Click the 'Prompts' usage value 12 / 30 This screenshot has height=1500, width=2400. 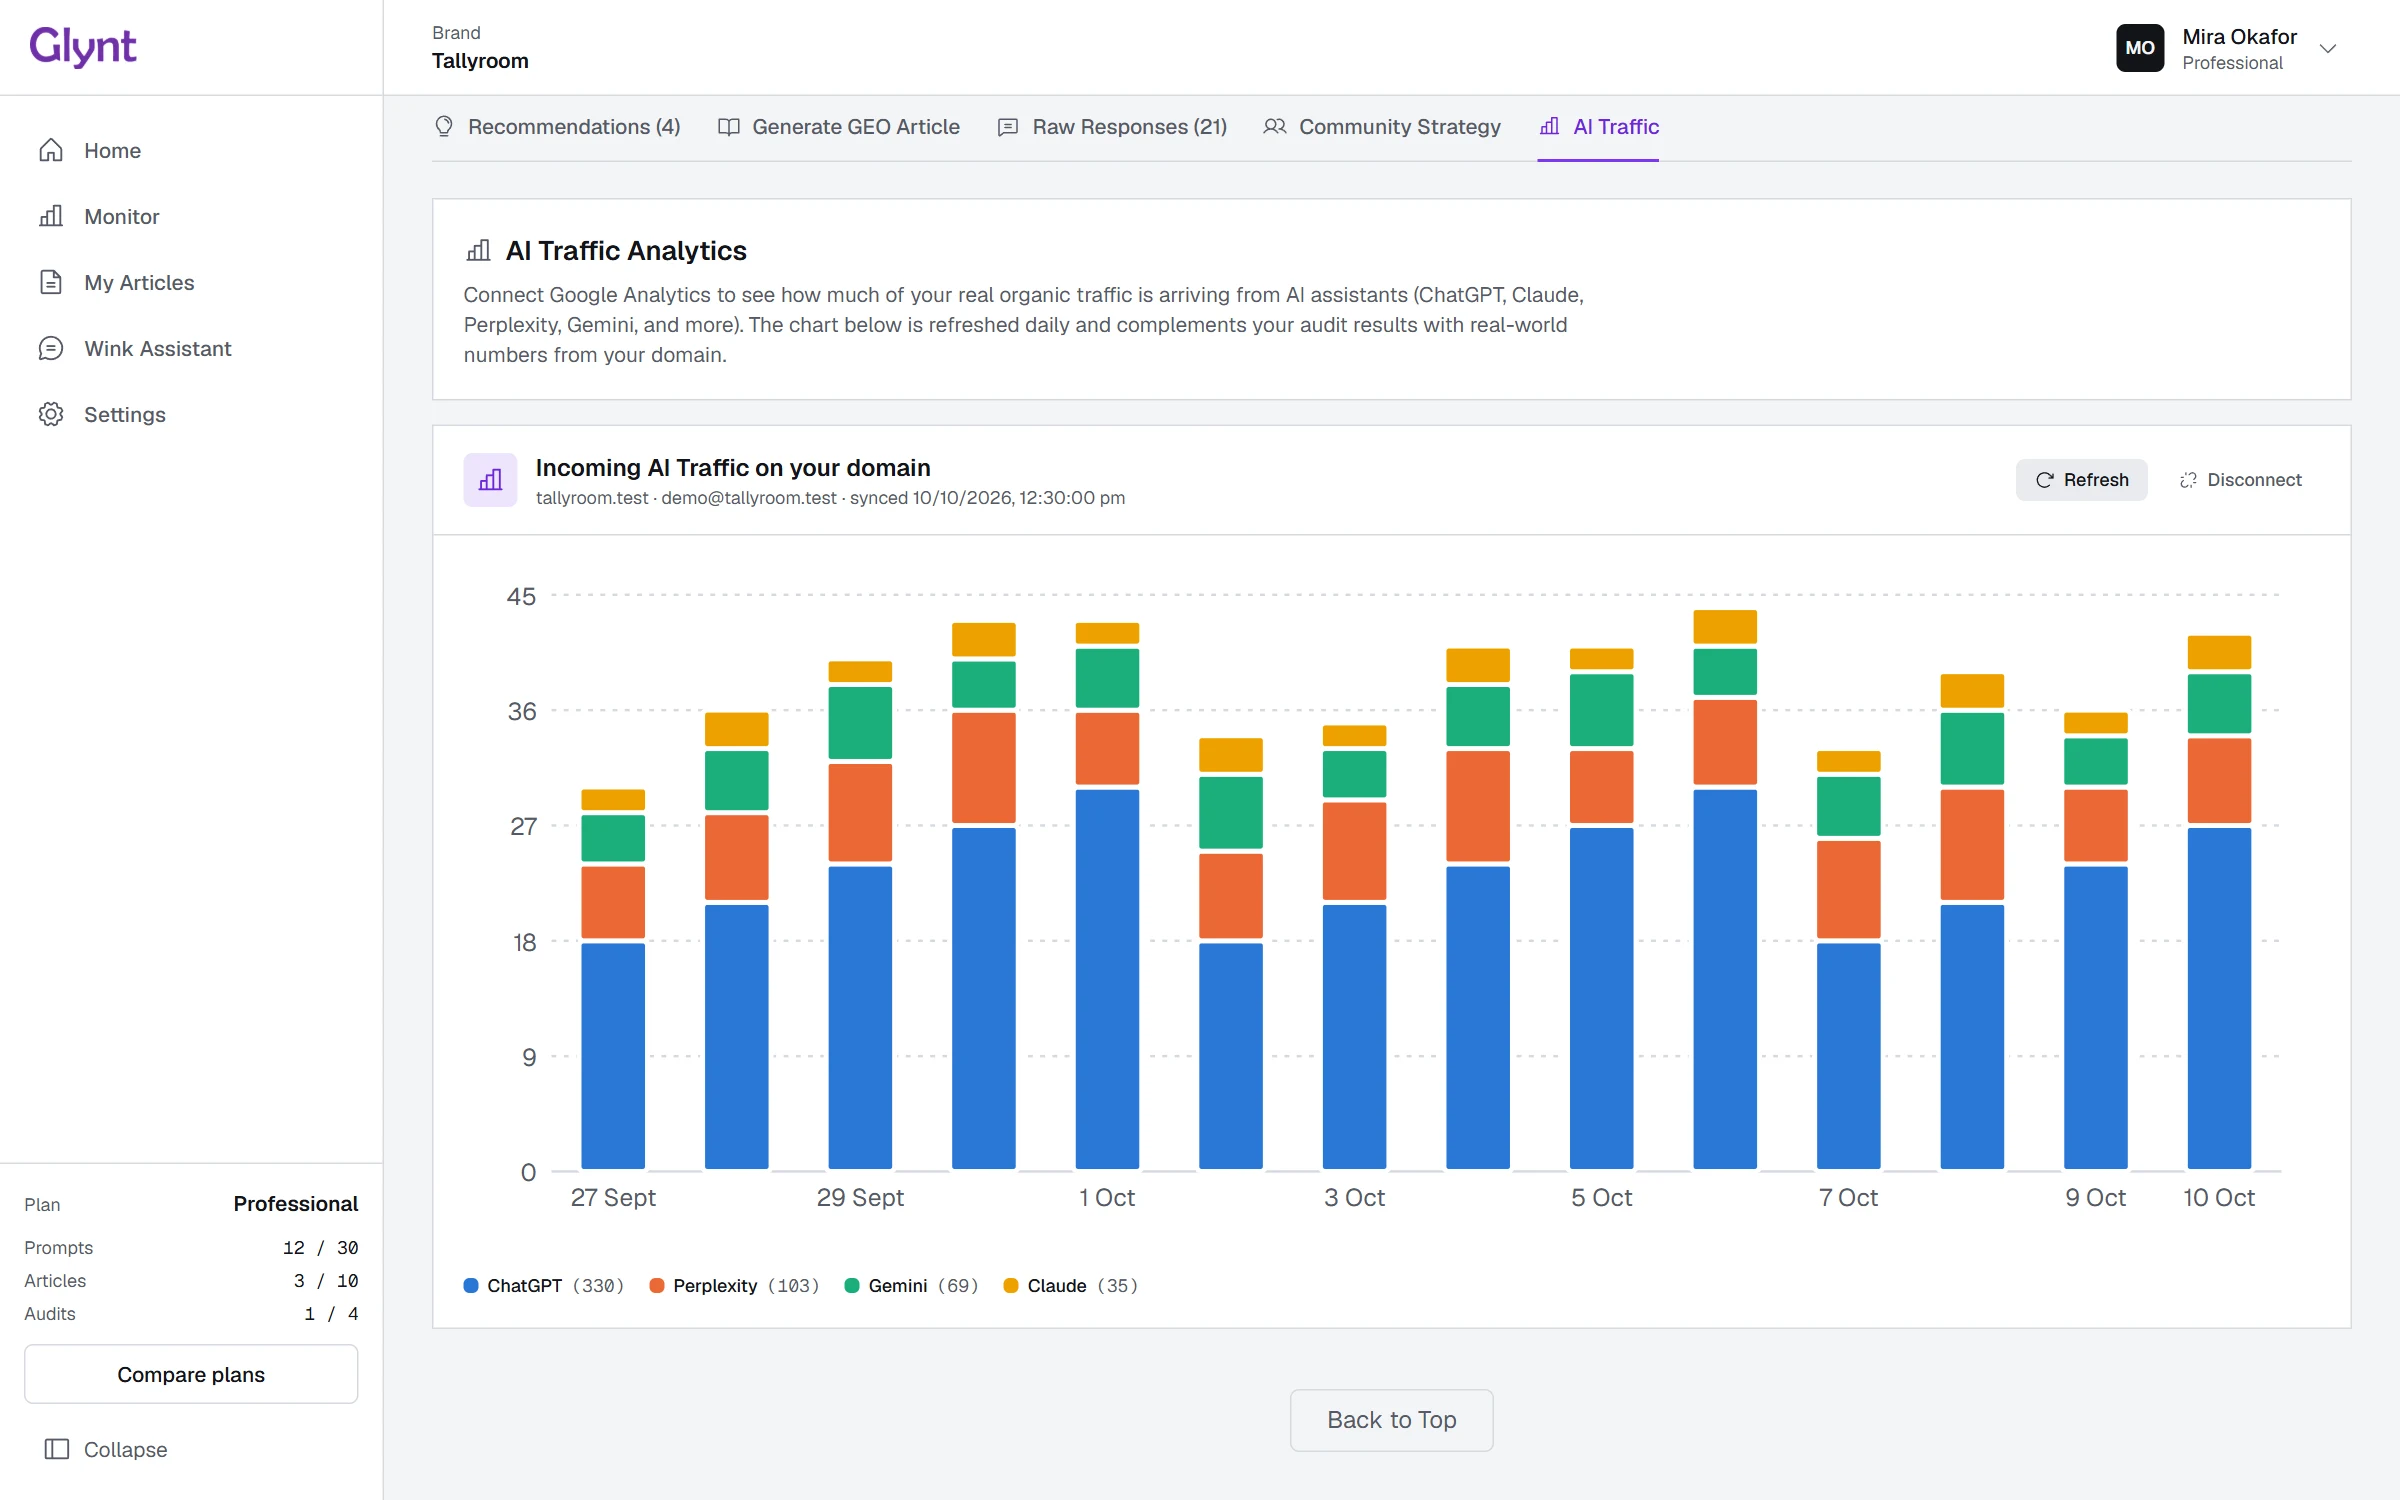coord(320,1247)
